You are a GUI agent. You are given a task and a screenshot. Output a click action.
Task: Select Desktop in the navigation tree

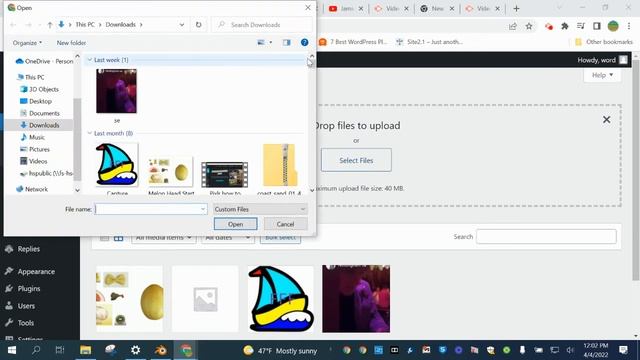[x=40, y=101]
